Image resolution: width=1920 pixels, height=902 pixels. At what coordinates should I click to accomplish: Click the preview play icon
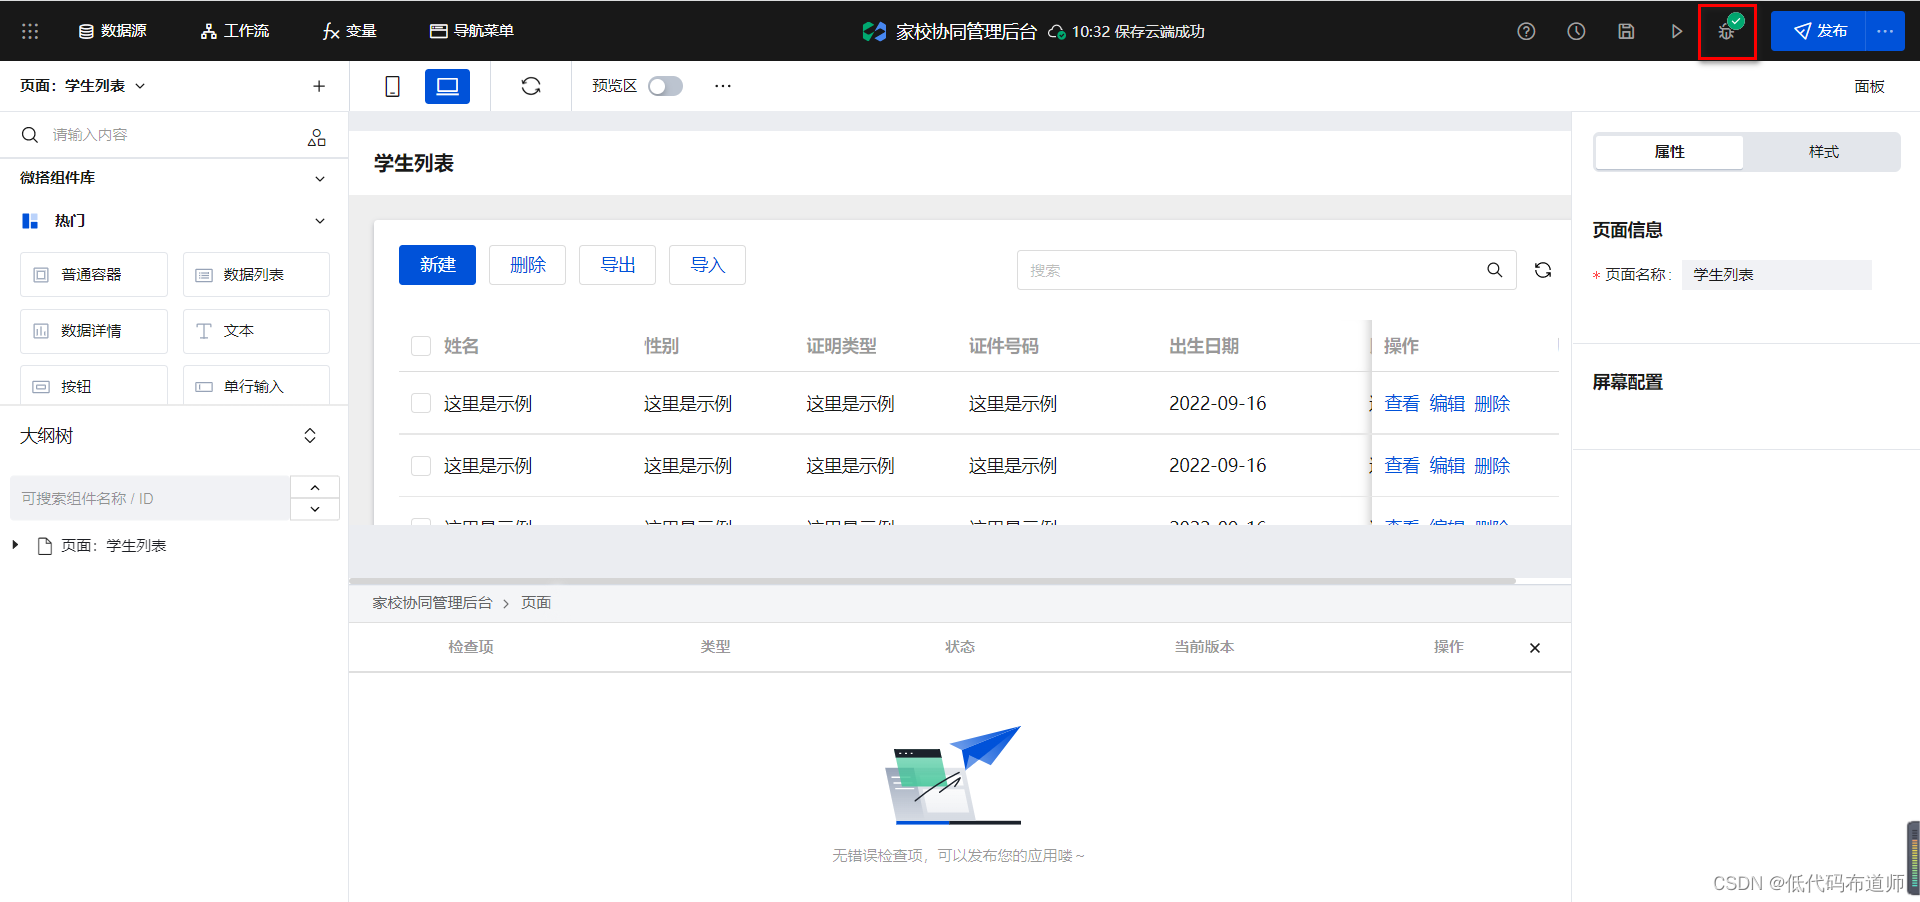[x=1677, y=31]
